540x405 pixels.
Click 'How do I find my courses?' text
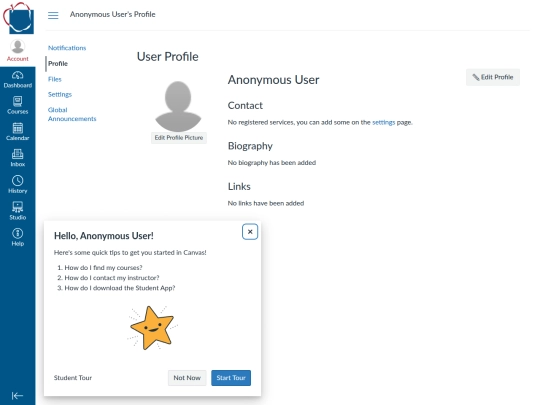[103, 268]
